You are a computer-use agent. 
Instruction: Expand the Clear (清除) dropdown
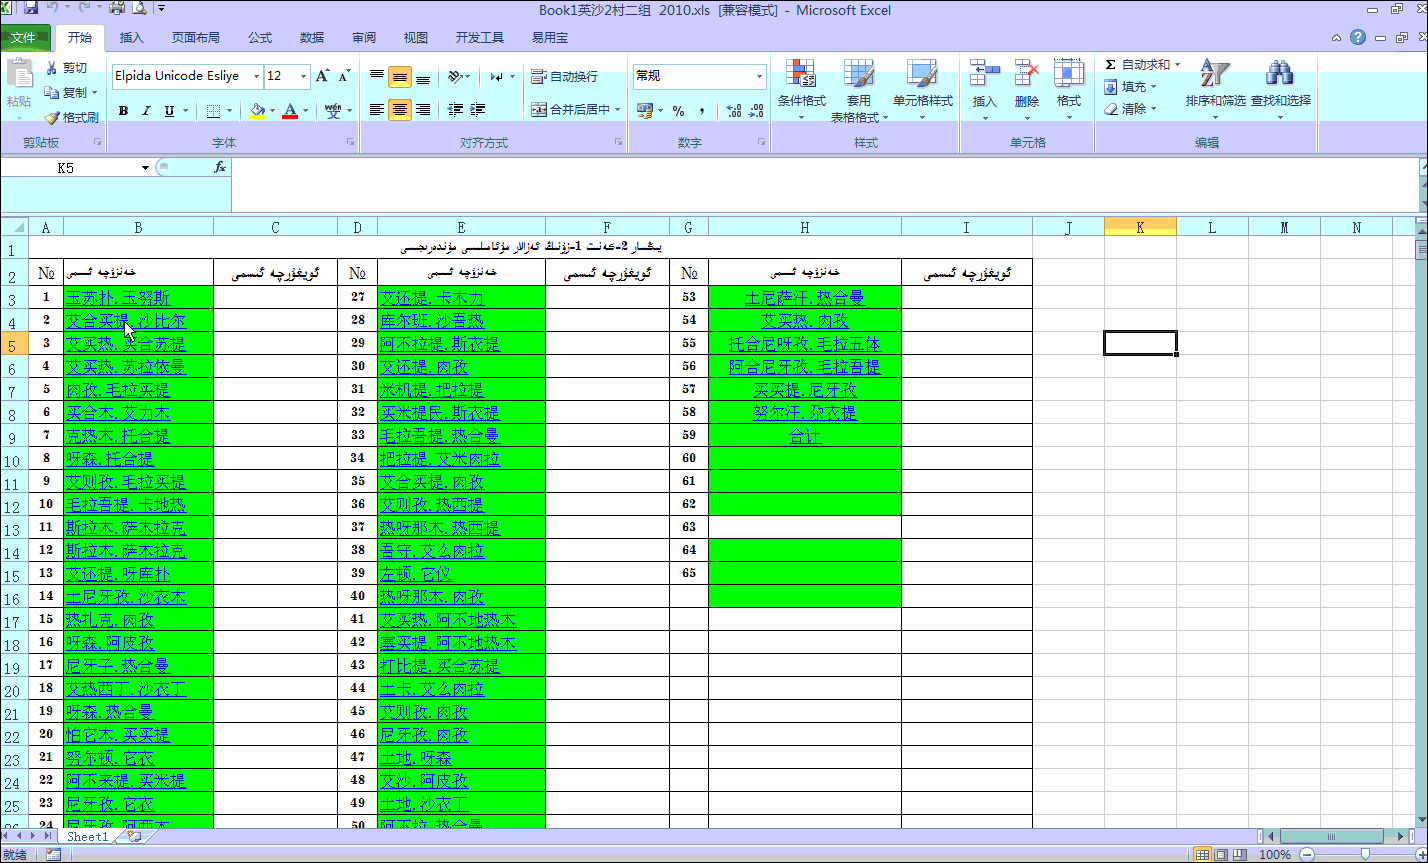(x=1153, y=109)
